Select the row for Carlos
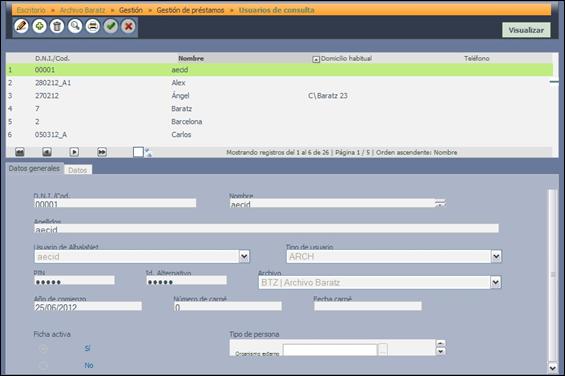 [x=279, y=135]
